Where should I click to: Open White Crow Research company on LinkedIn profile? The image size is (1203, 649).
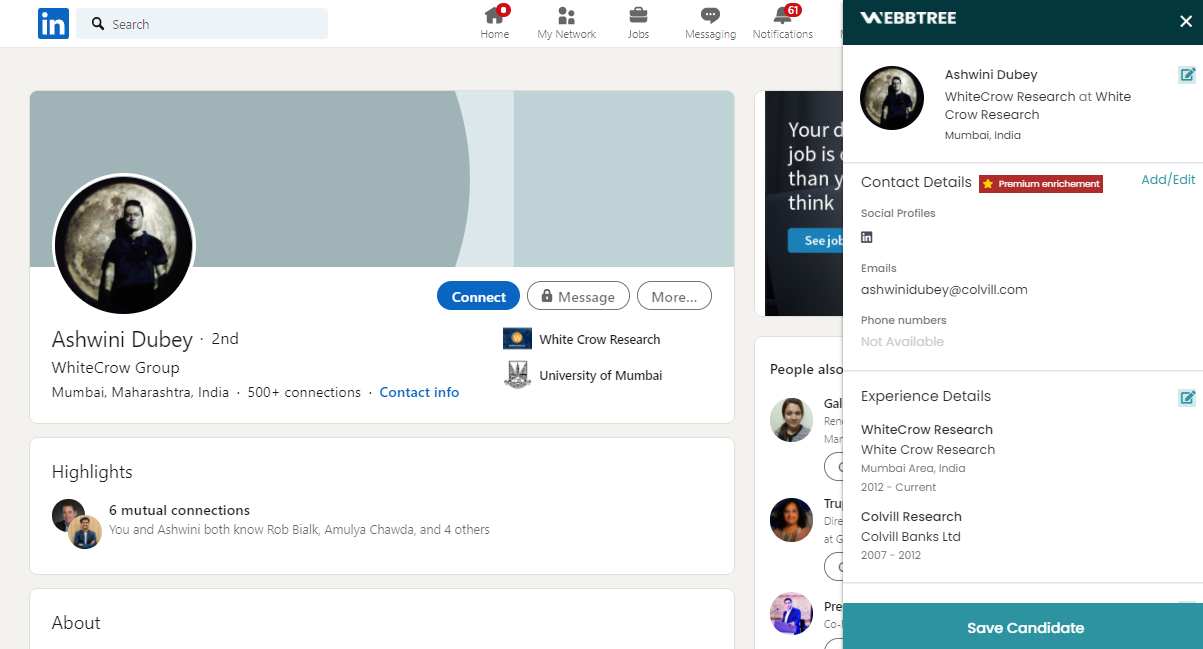(x=600, y=339)
